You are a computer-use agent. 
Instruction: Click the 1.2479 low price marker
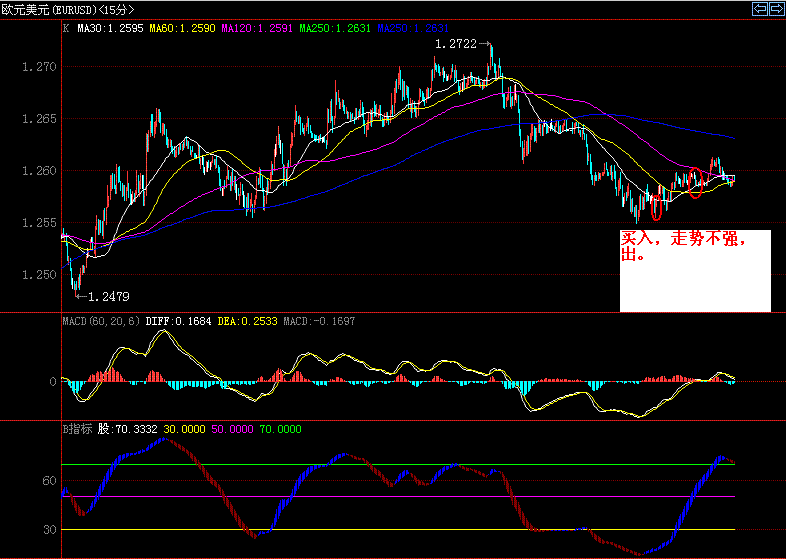point(103,297)
